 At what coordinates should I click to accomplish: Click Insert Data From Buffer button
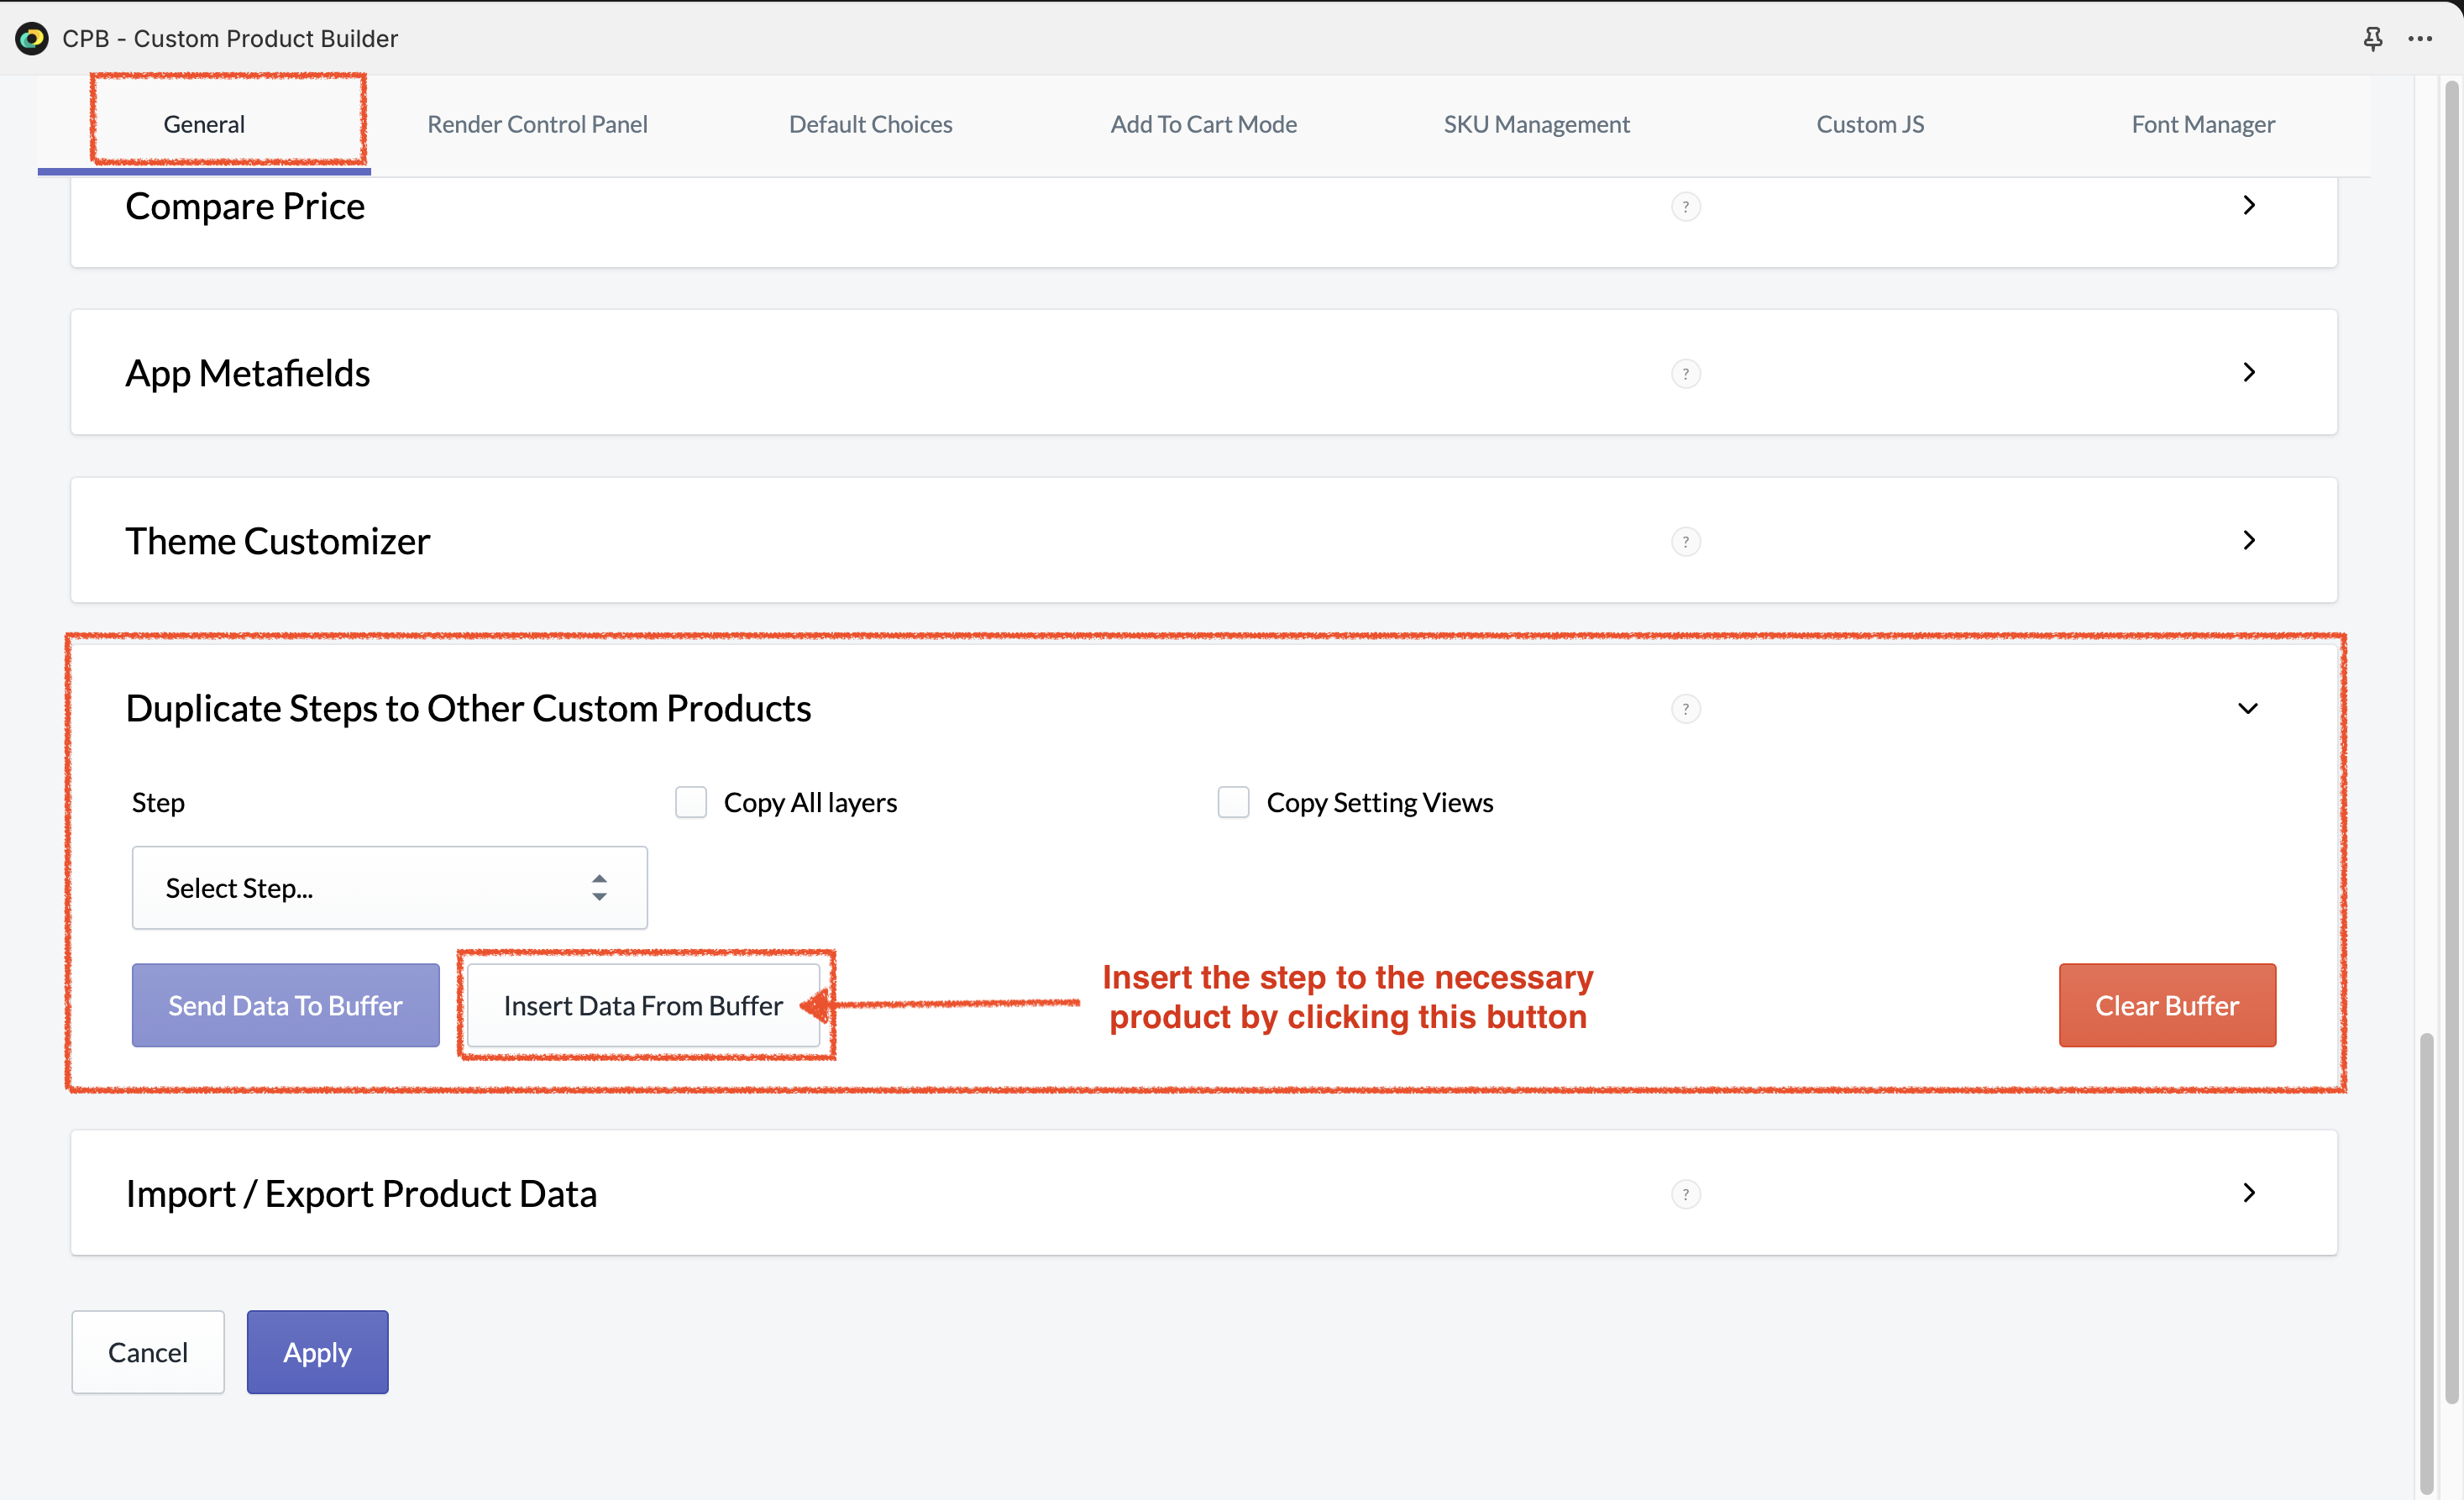click(643, 1006)
